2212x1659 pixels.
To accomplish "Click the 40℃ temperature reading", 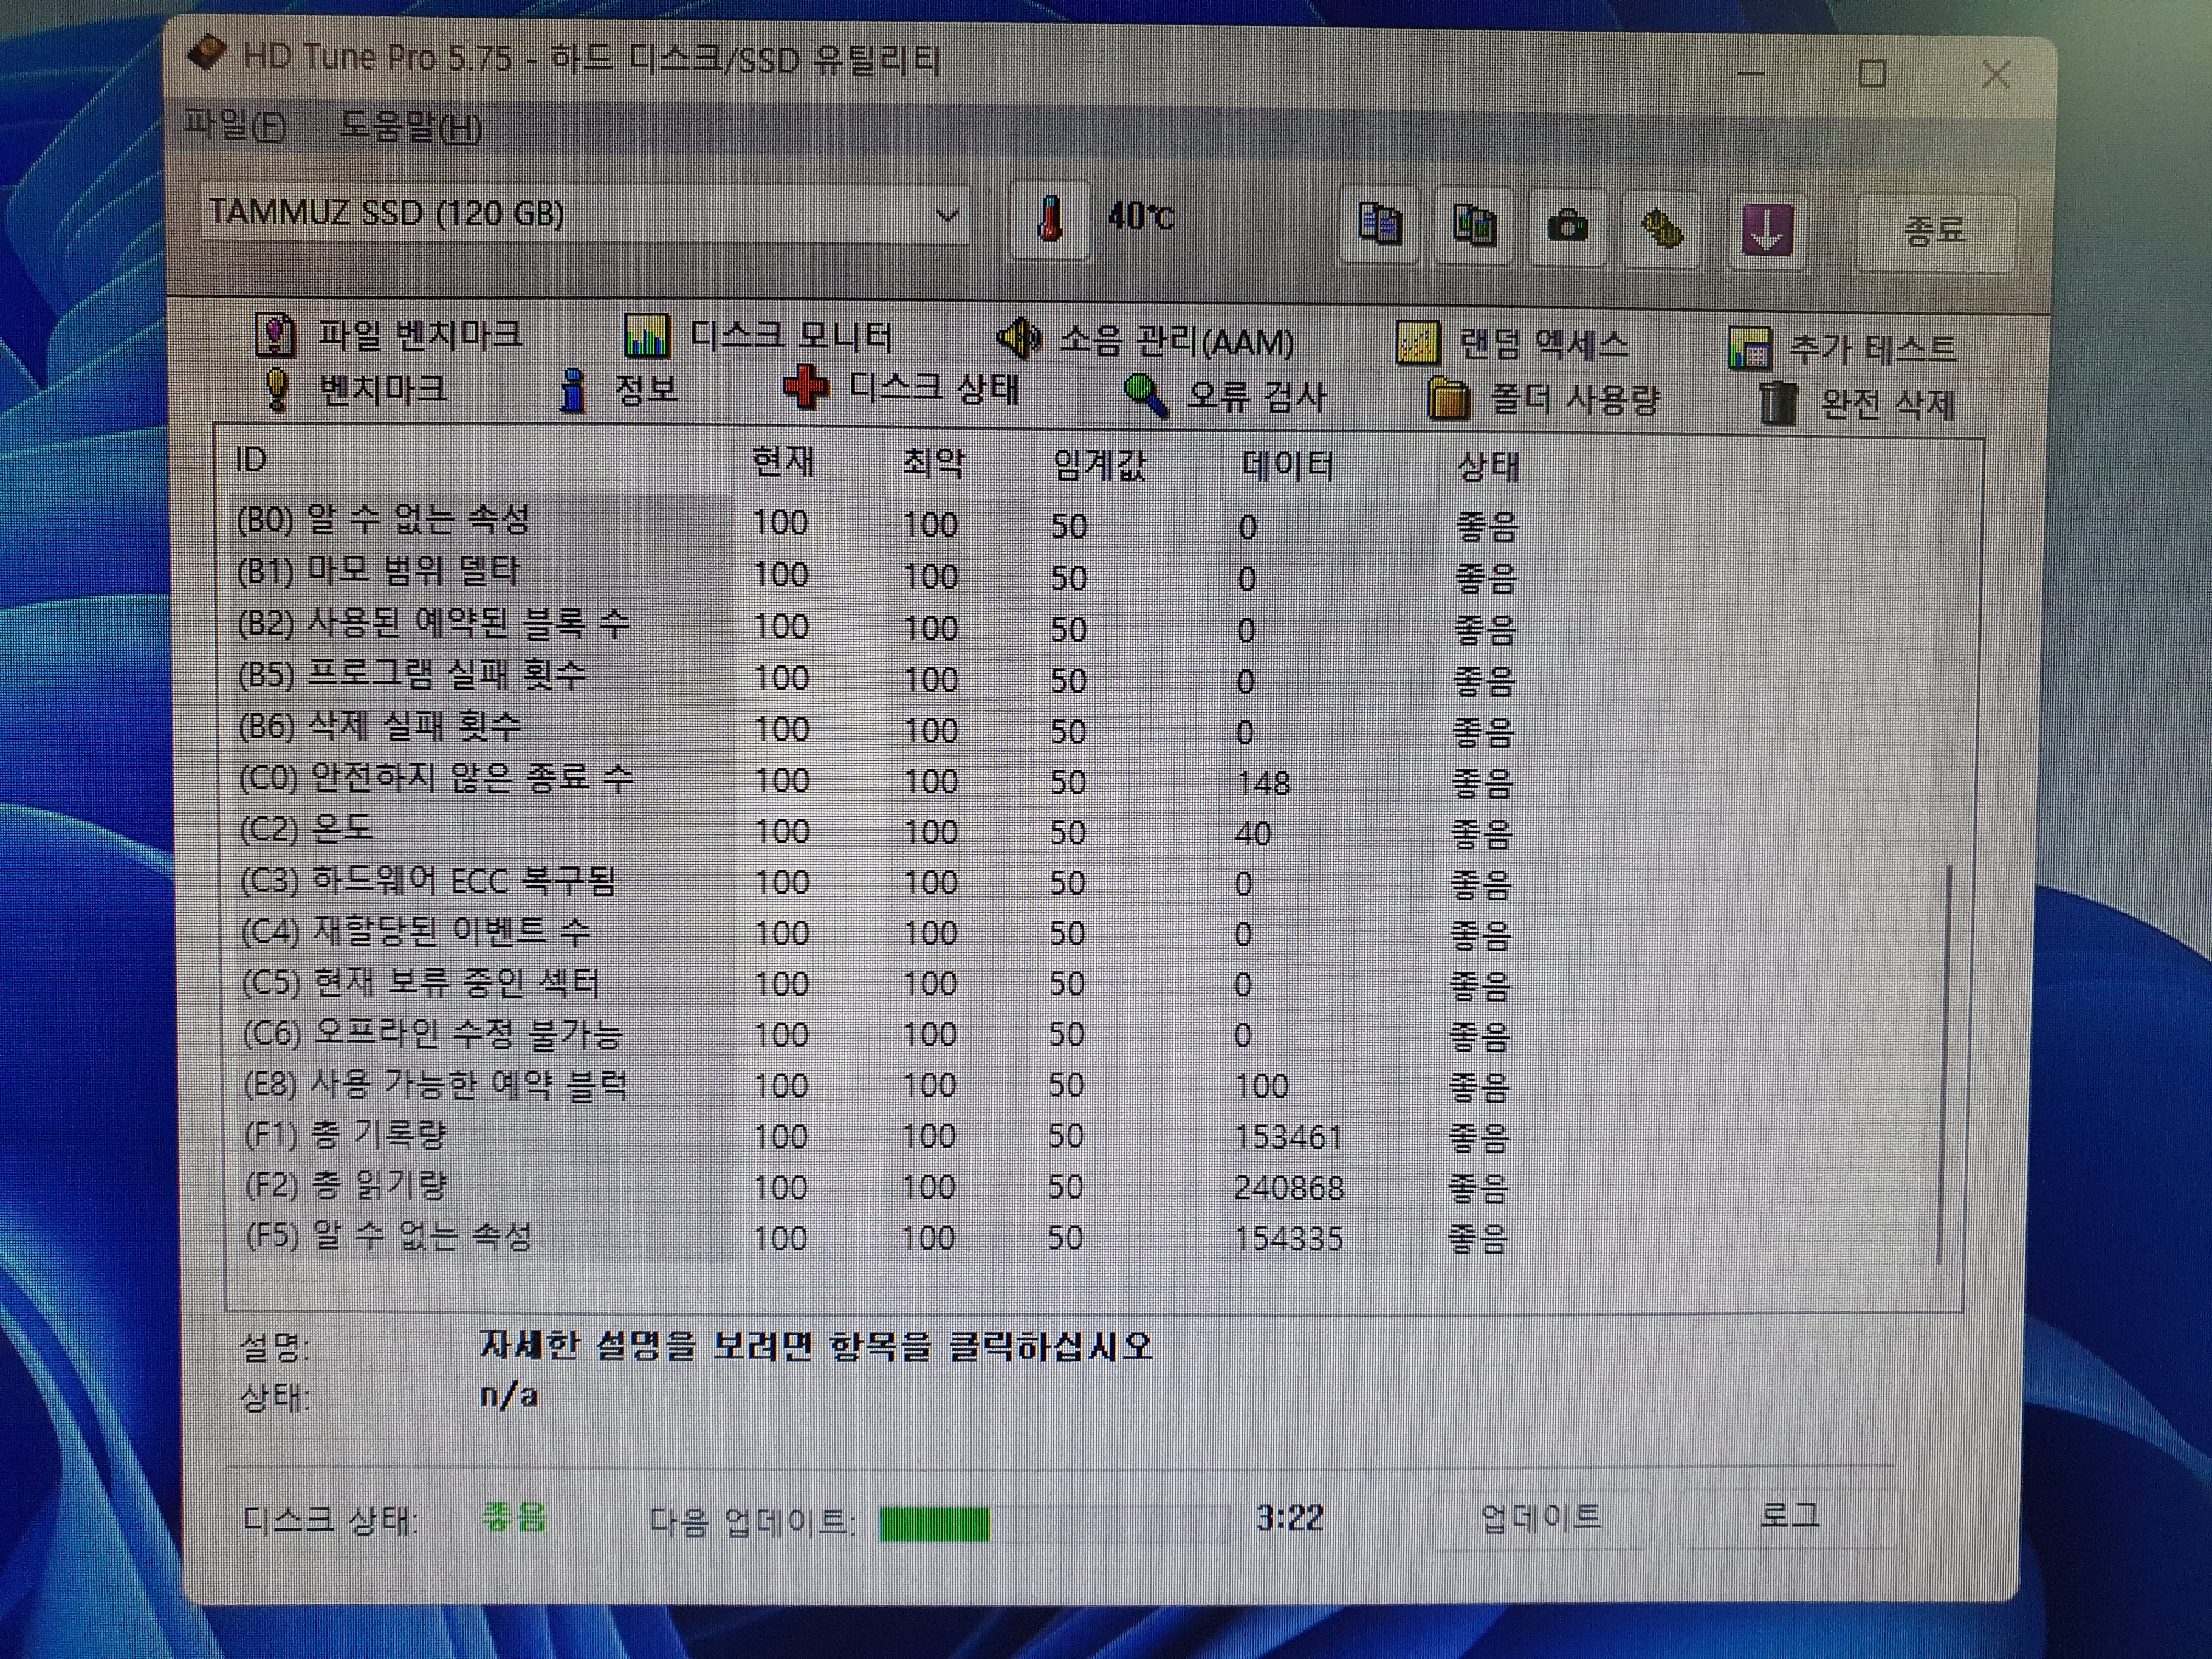I will click(x=1140, y=216).
